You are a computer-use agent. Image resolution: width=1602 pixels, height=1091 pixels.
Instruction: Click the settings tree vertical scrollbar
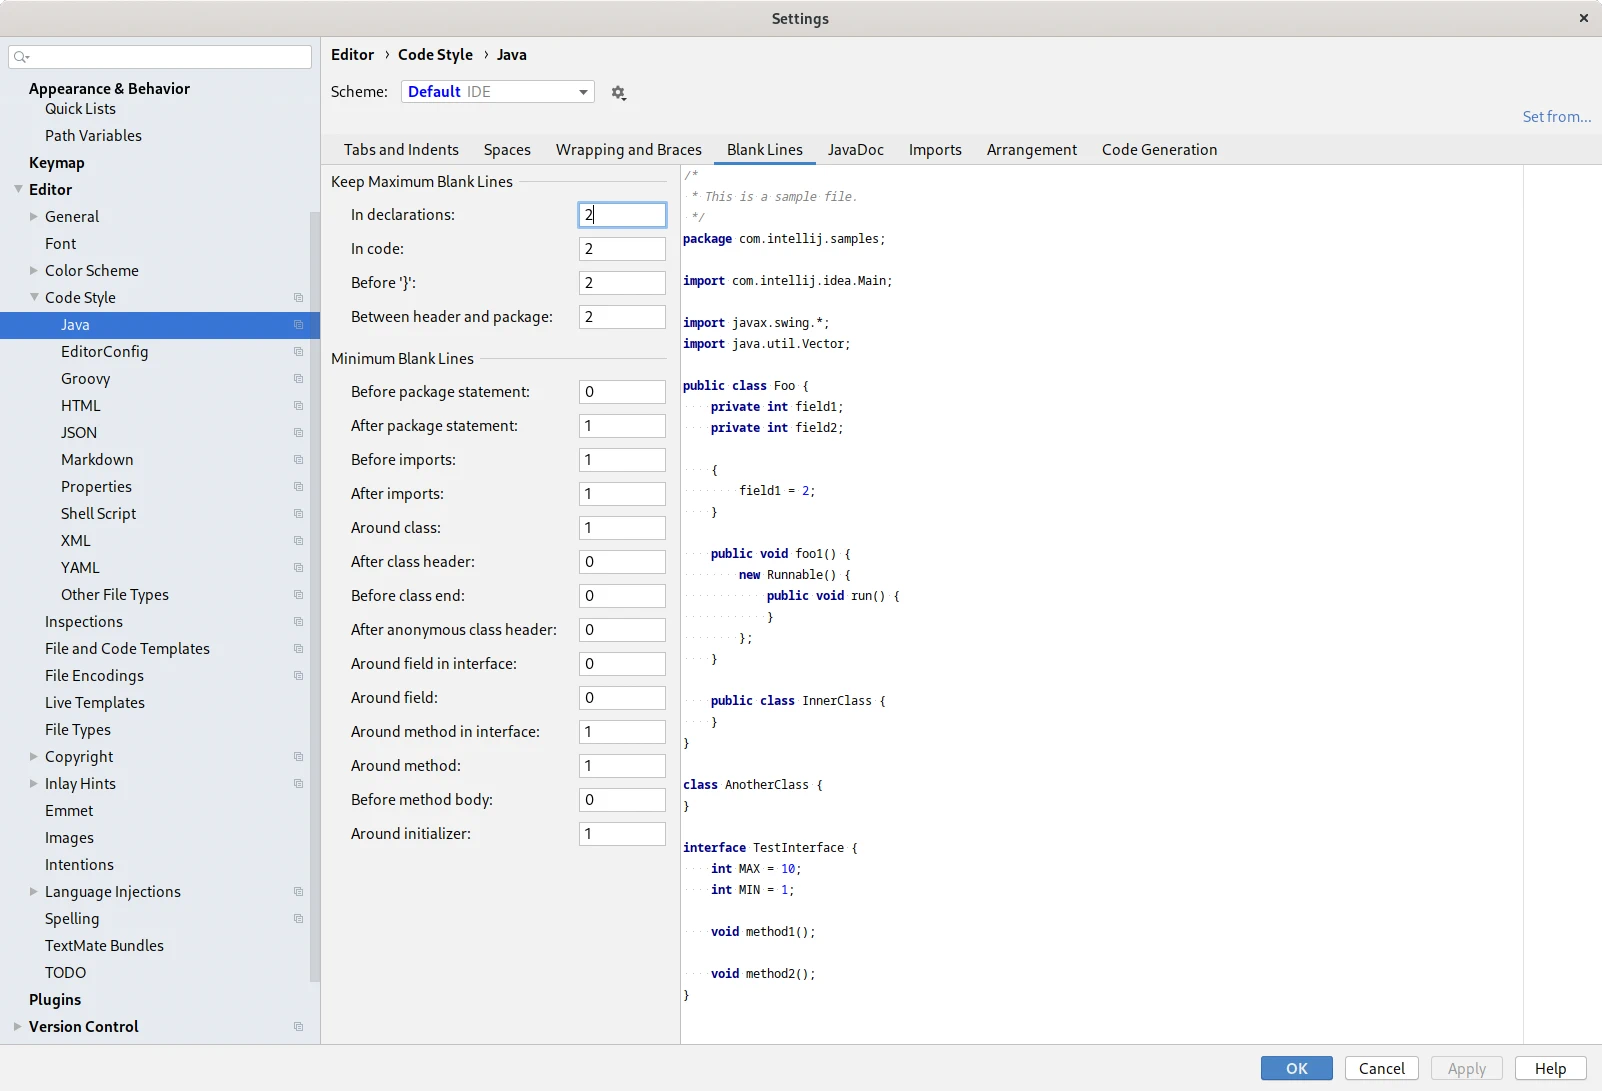[x=315, y=600]
